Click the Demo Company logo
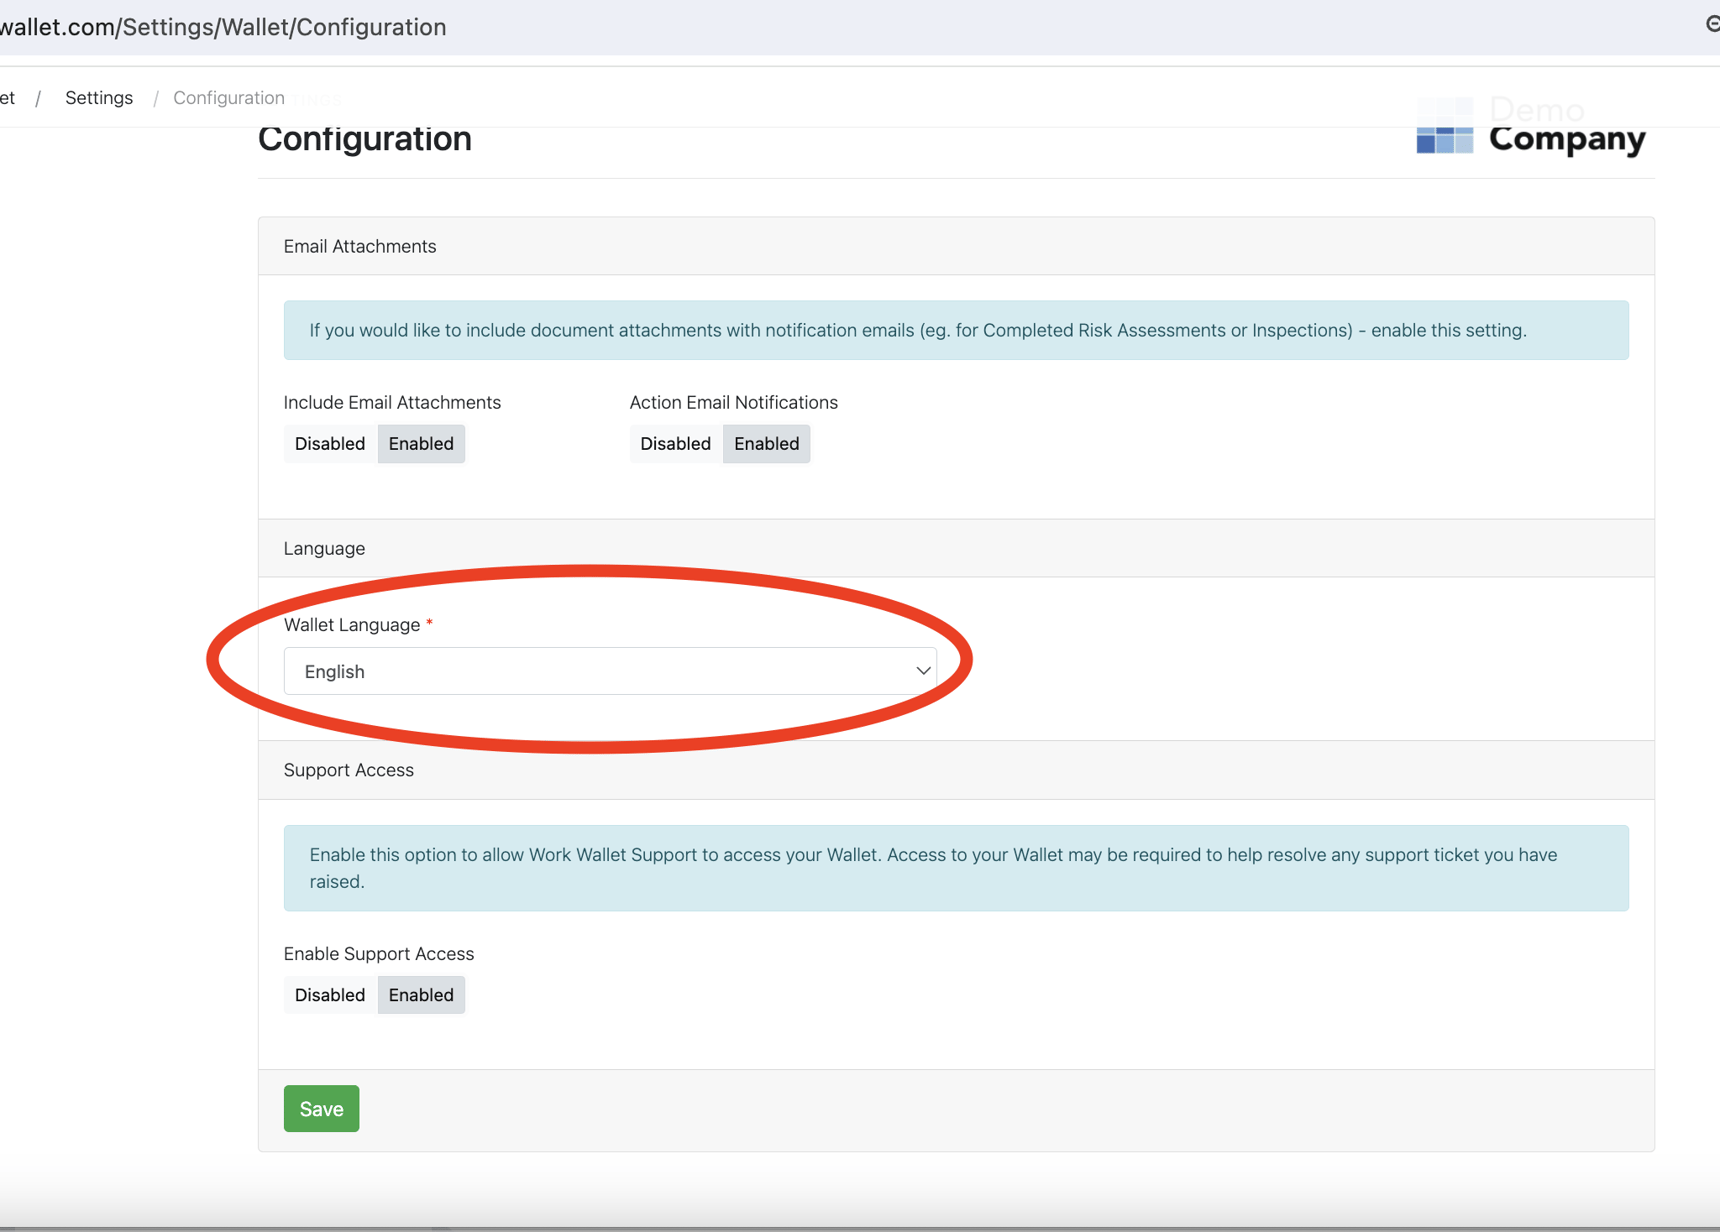 1531,126
